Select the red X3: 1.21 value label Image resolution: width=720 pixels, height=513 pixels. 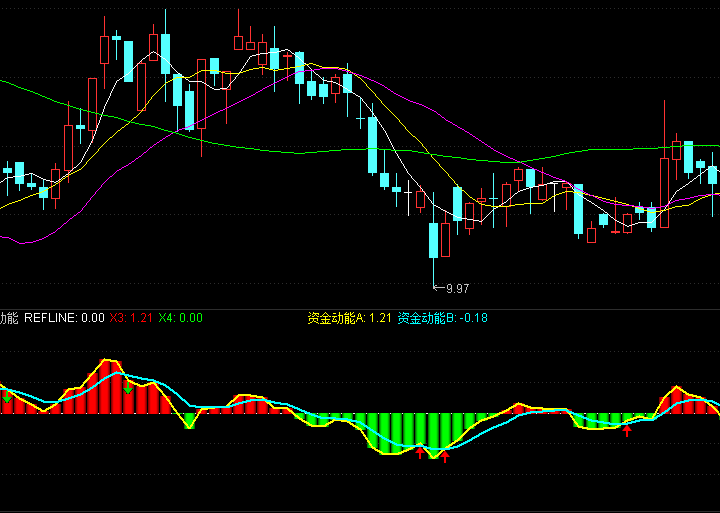(131, 318)
